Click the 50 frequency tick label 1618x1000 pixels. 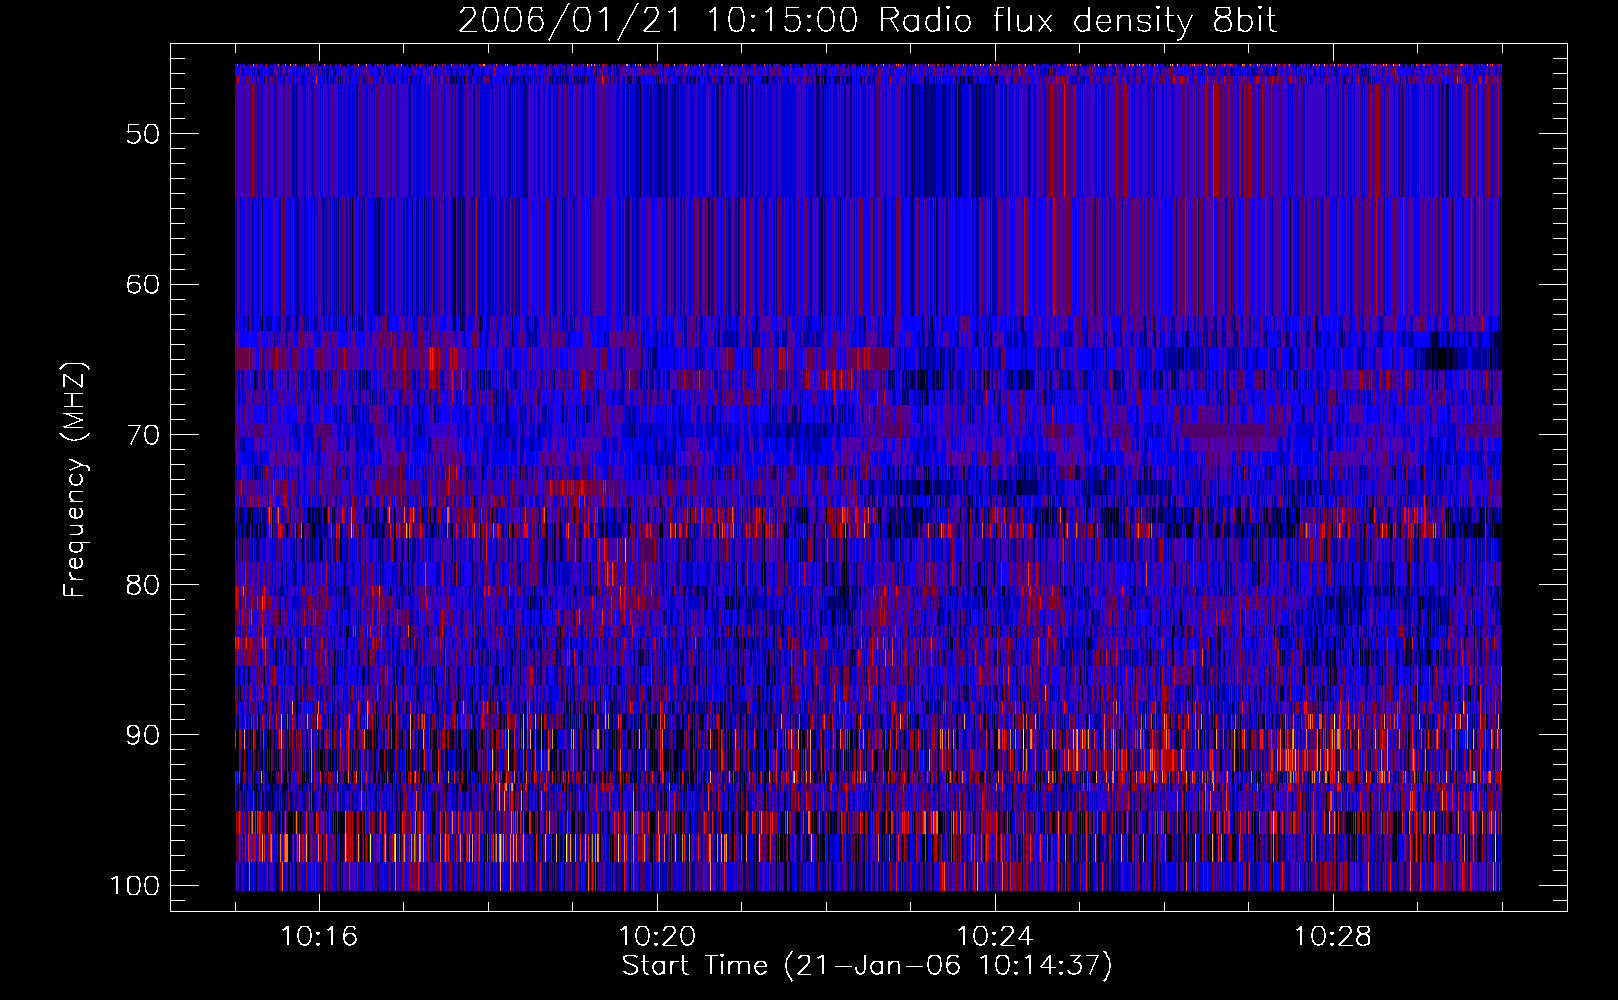[142, 135]
